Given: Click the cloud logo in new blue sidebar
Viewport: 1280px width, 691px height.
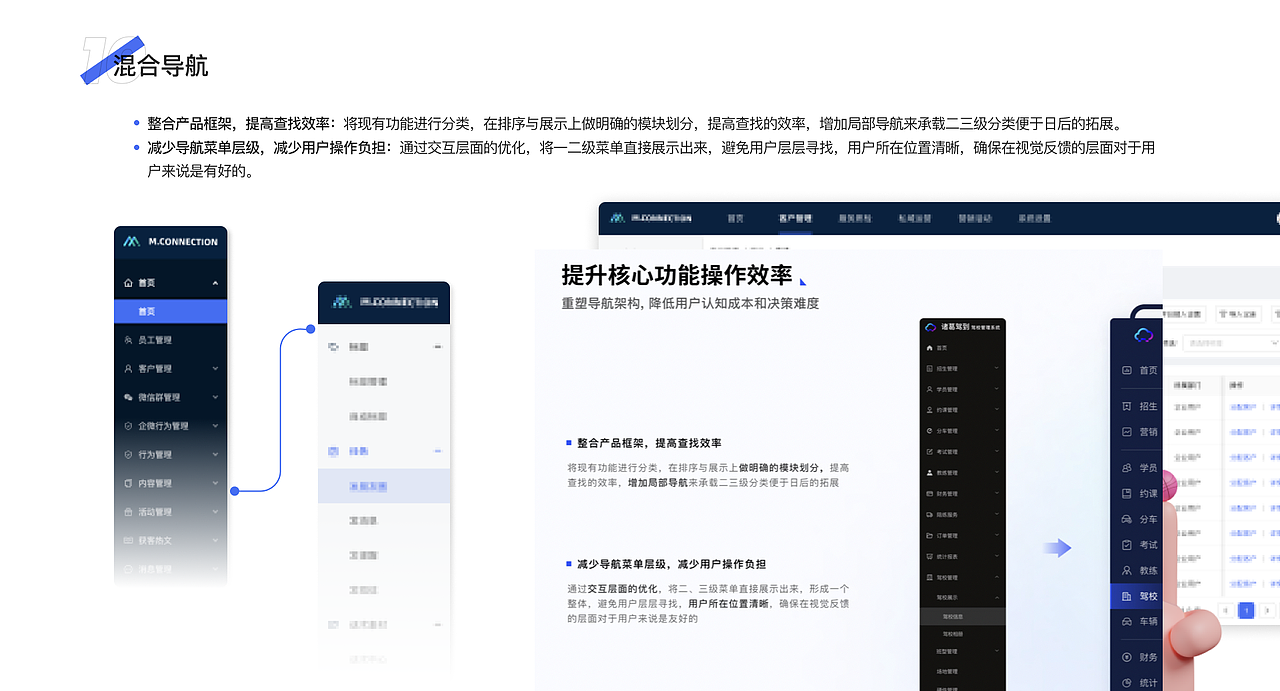Looking at the screenshot, I should 1144,336.
